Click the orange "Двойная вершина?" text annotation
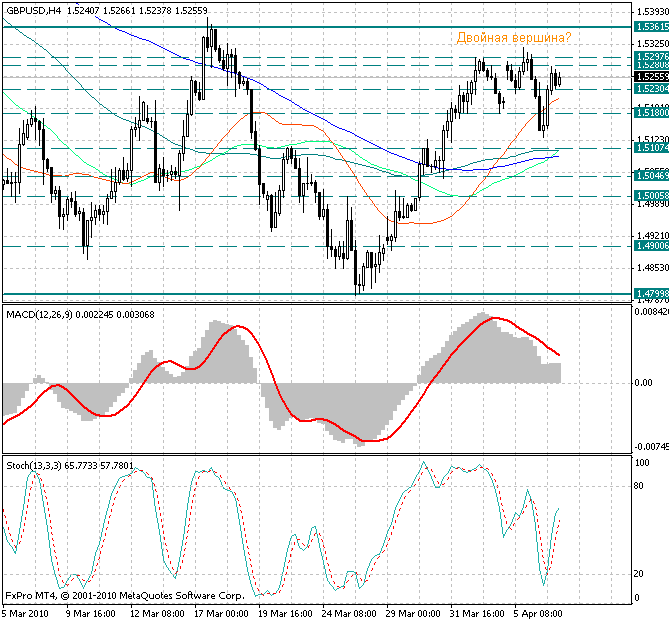The width and height of the screenshot is (669, 621). tap(514, 38)
